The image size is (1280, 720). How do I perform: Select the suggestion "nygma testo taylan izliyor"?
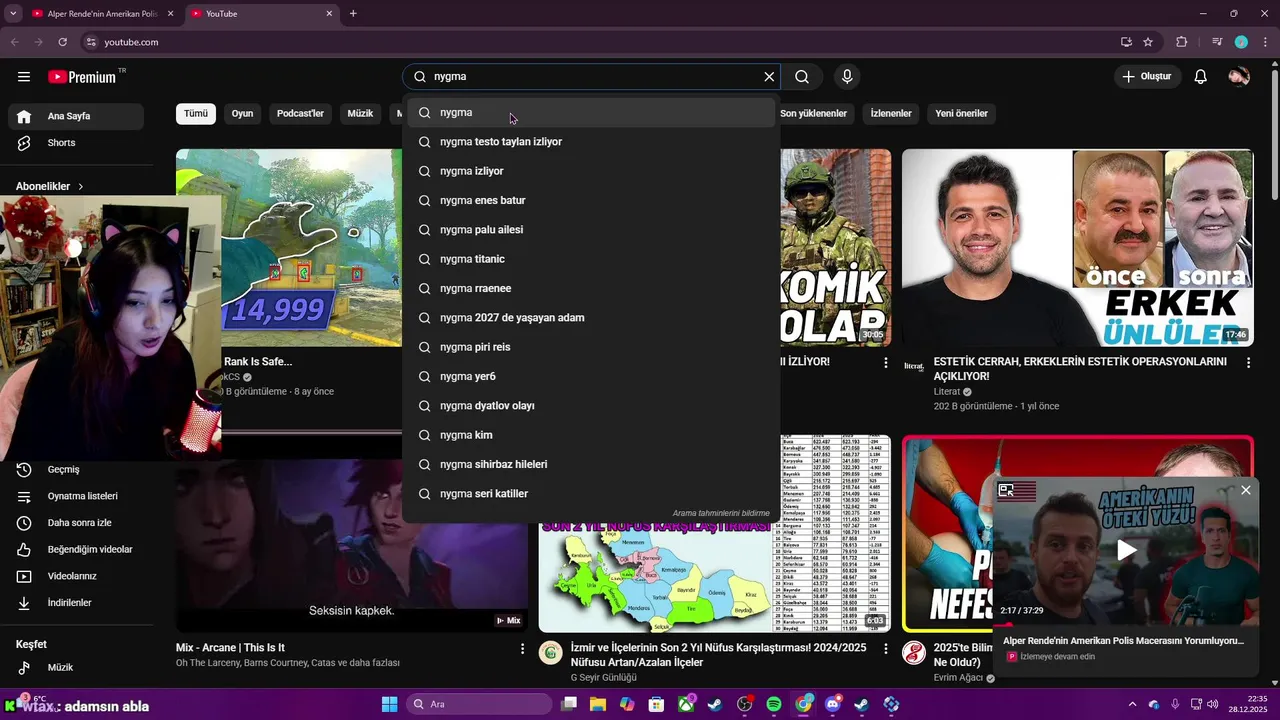(x=590, y=142)
